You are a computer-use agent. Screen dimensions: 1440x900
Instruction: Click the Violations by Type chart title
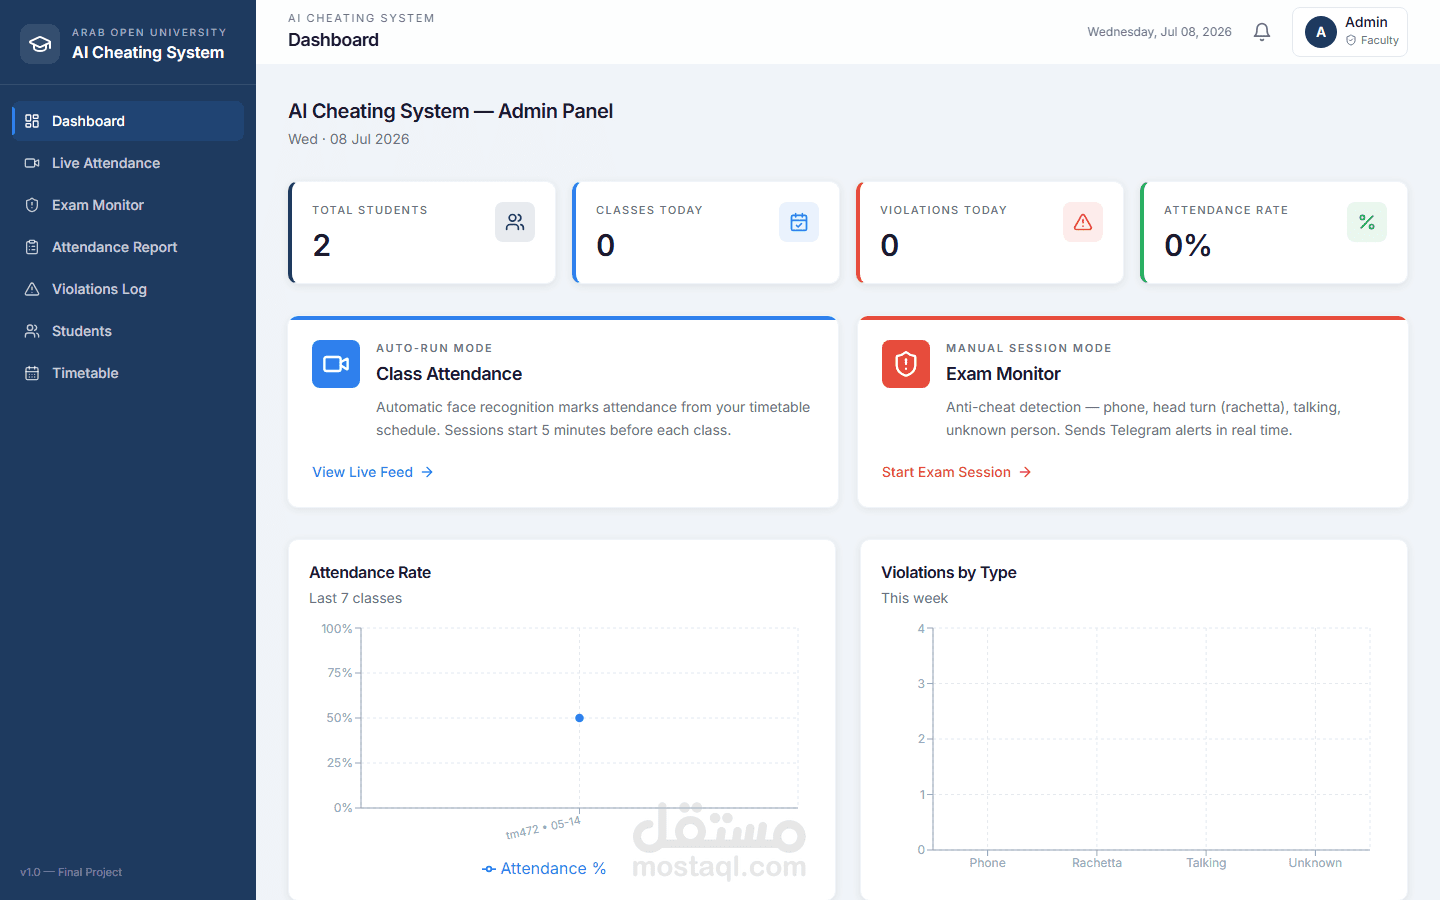tap(949, 572)
